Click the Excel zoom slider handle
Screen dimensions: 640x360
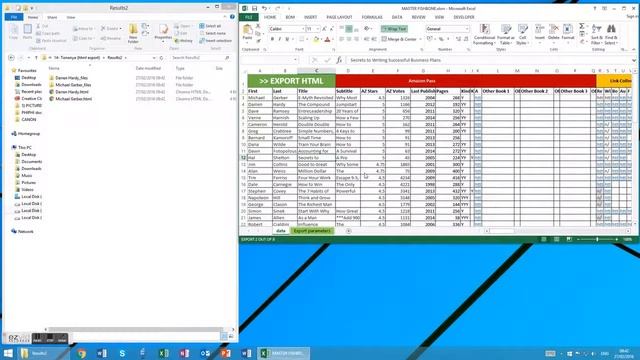(597, 239)
